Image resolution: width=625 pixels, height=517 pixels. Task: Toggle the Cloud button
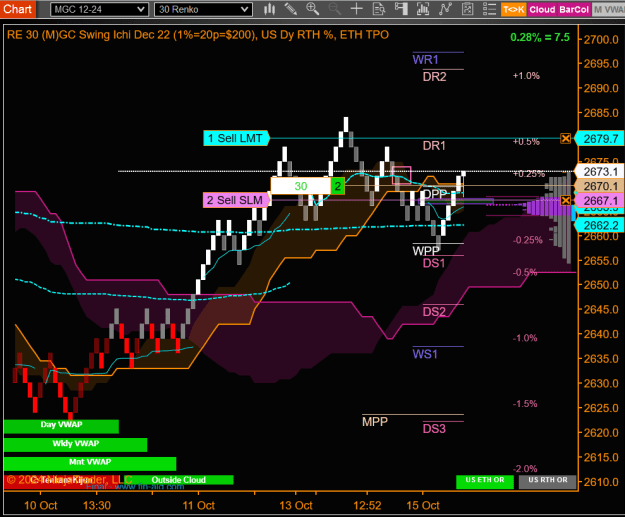click(x=542, y=9)
